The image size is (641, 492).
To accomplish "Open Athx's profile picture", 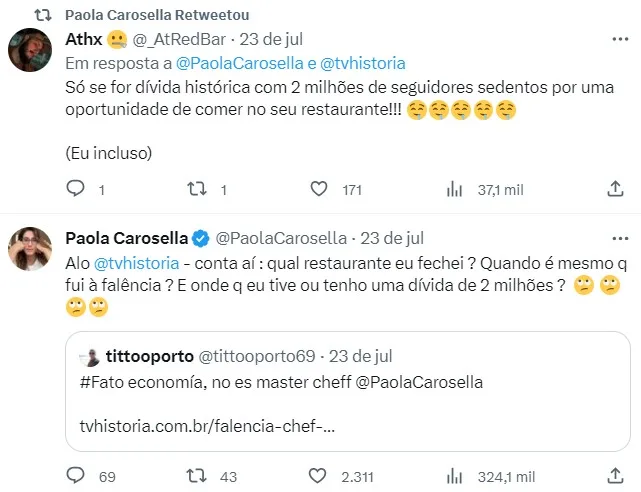I will coord(30,49).
